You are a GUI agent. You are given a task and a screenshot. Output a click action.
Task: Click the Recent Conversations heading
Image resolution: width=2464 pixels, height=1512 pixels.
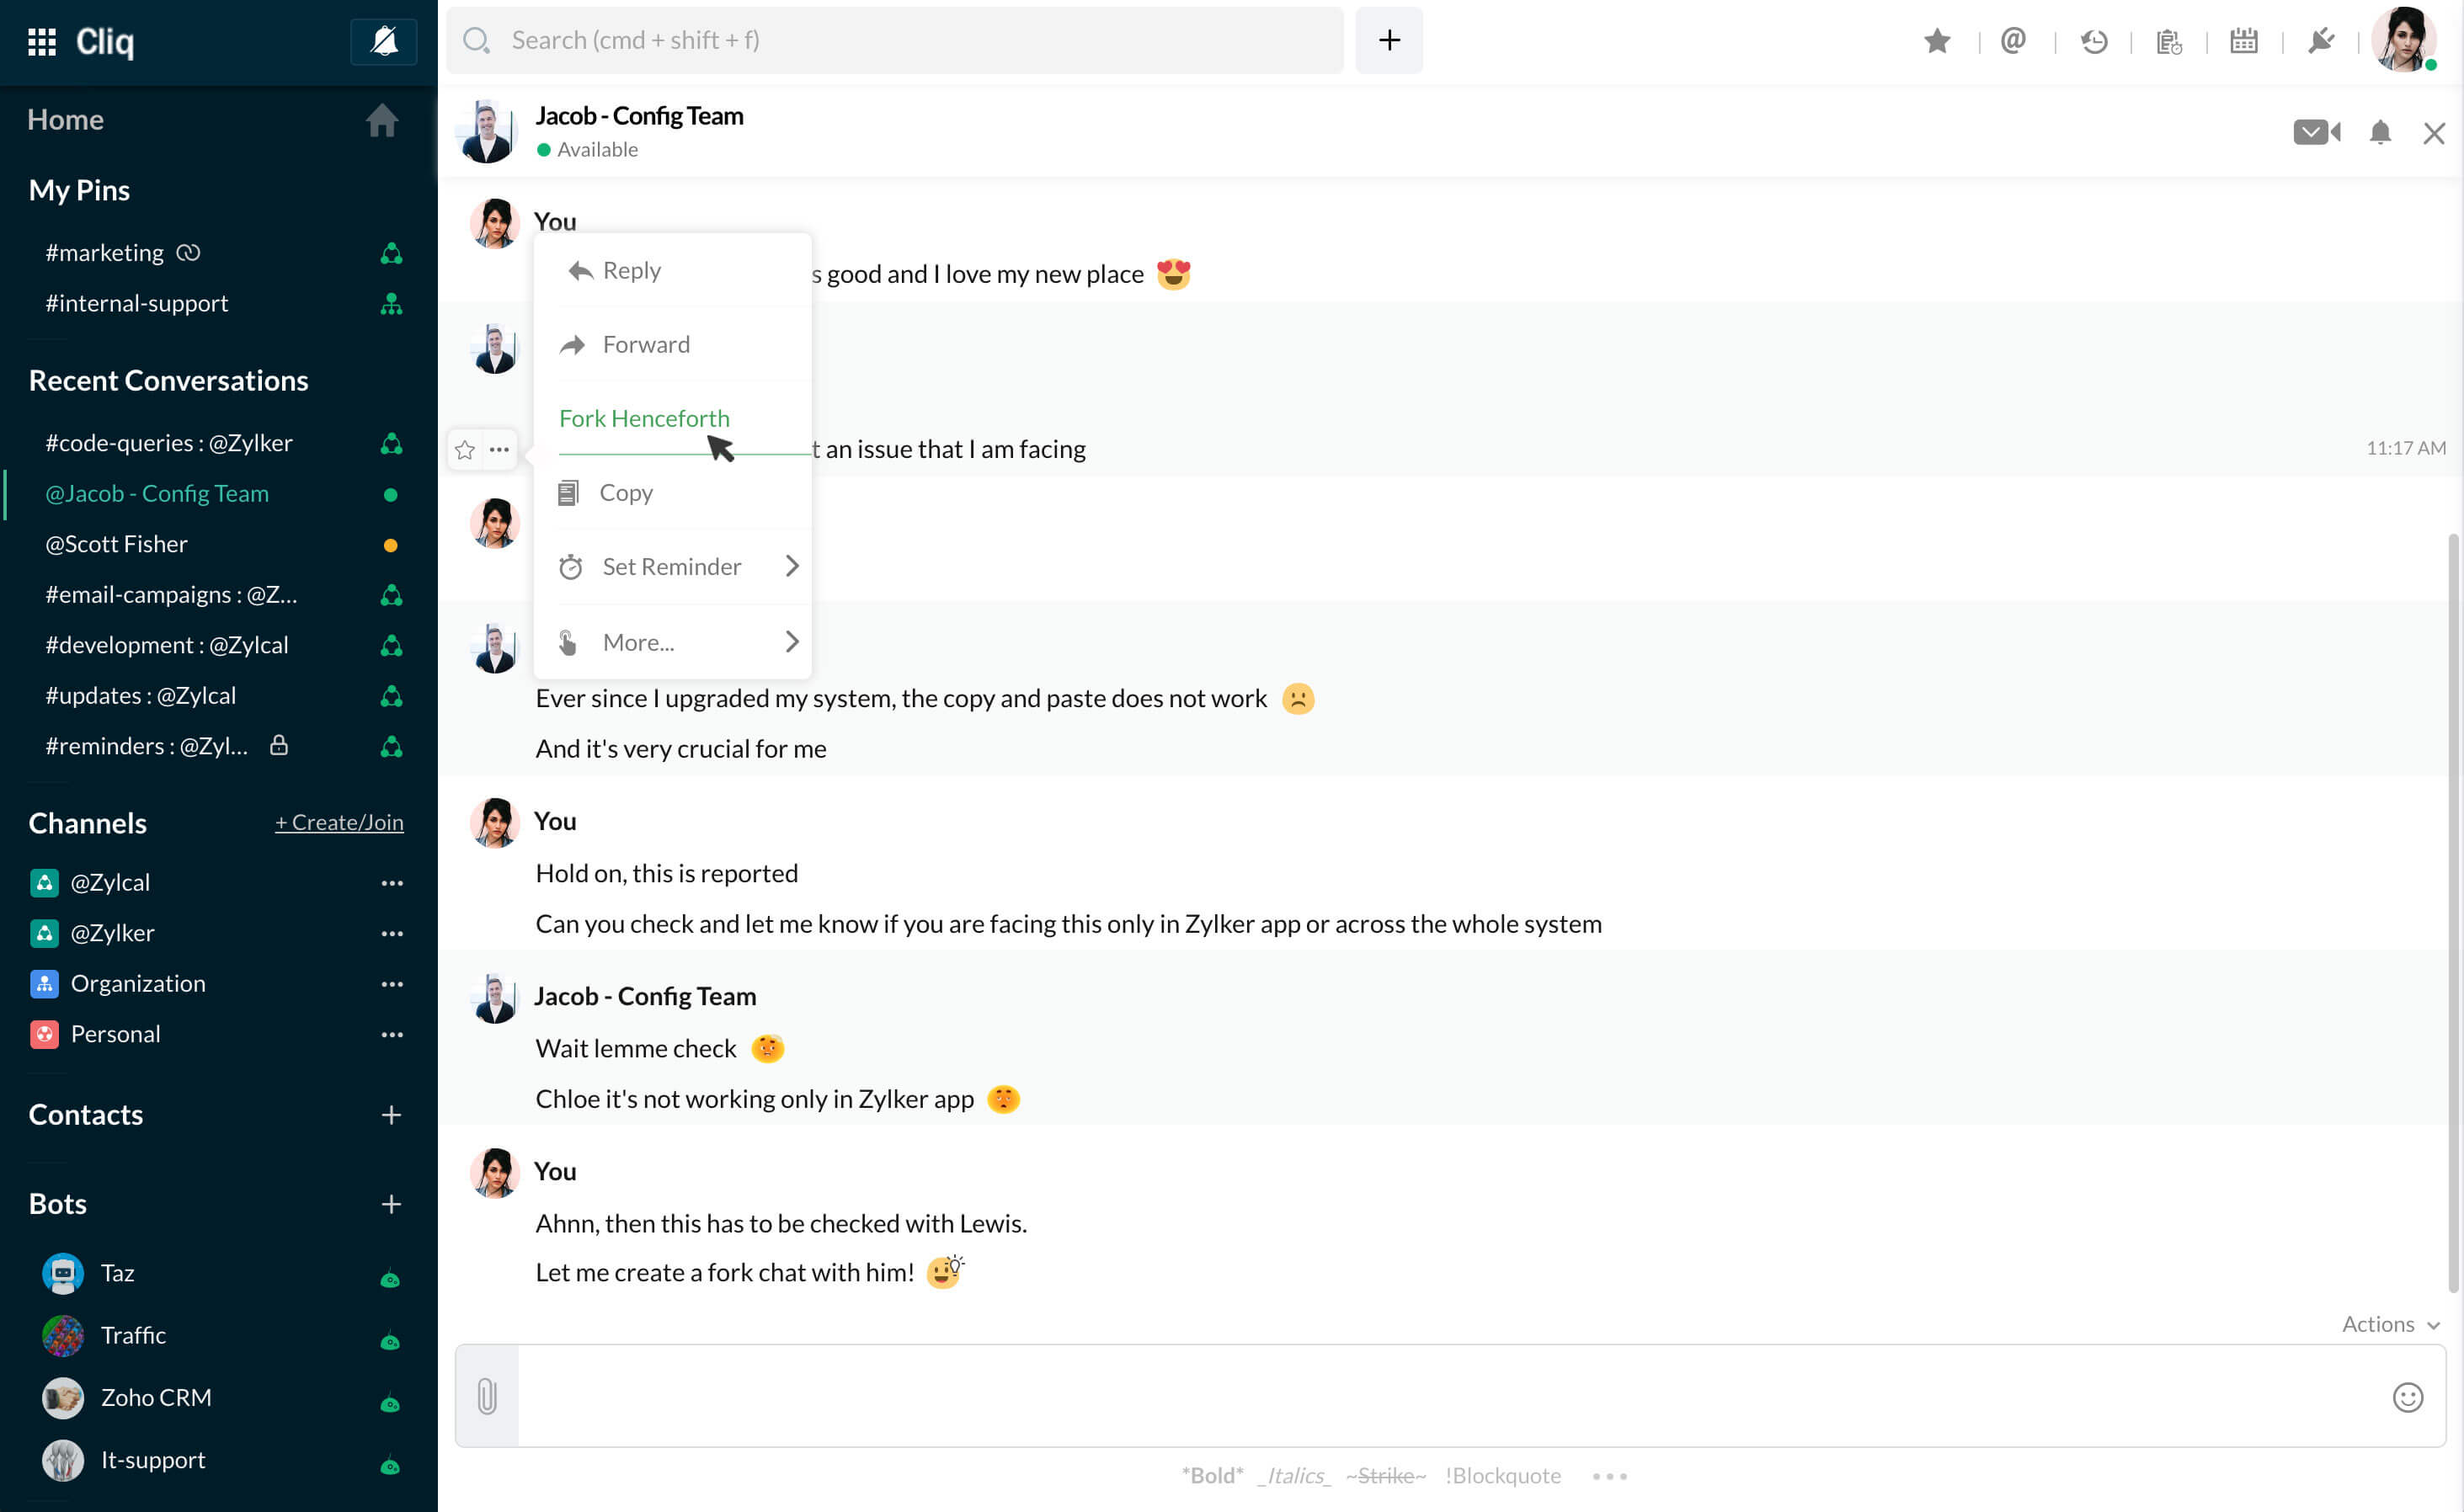tap(168, 380)
